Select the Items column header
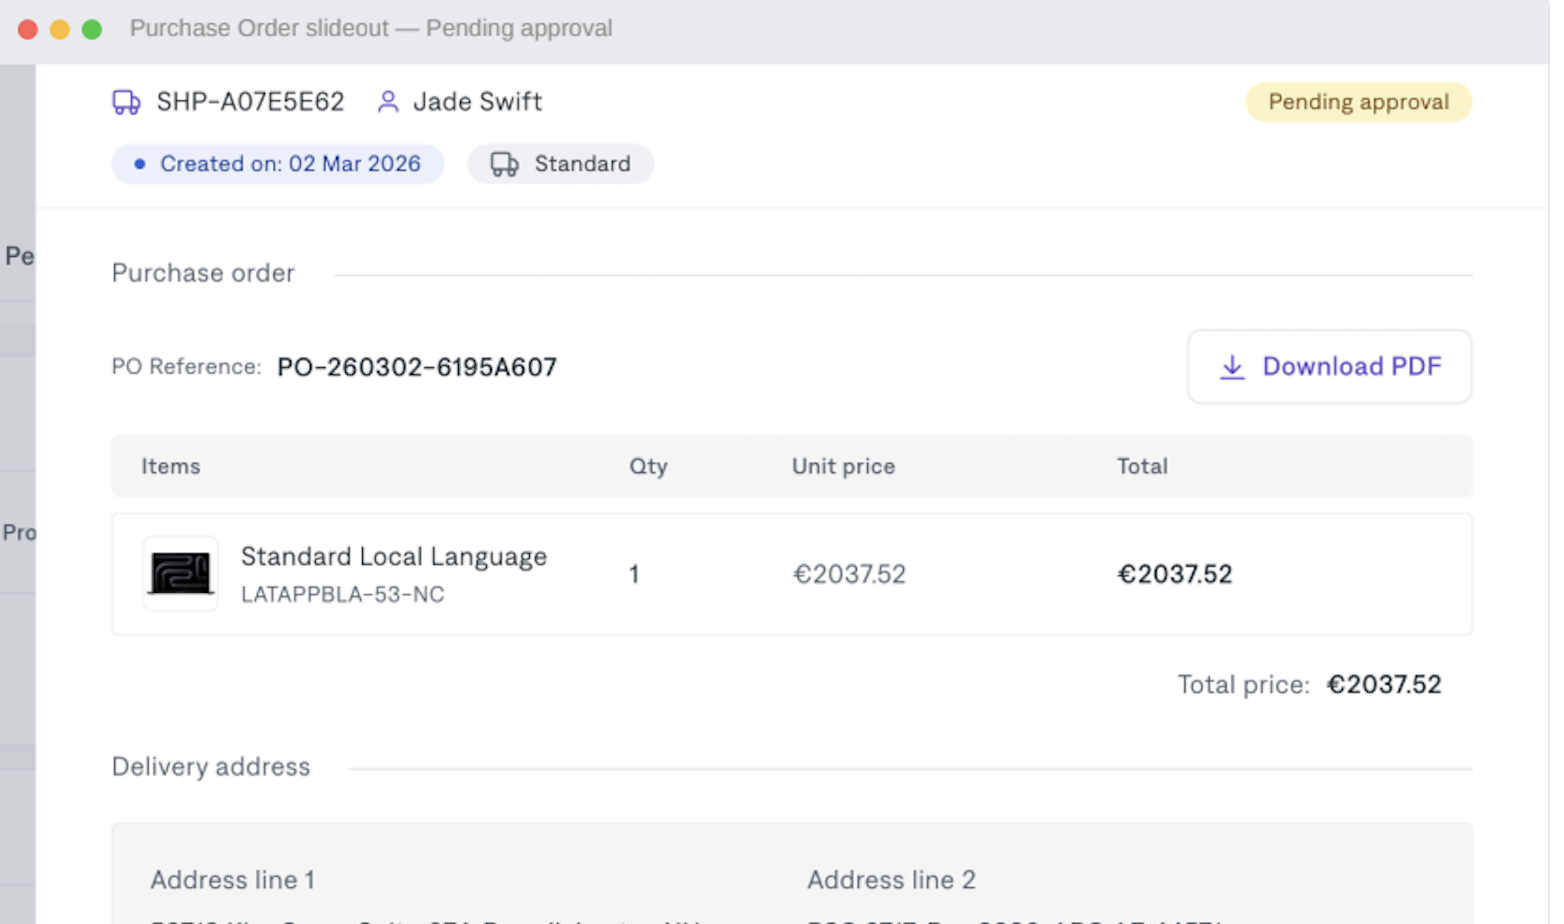 pyautogui.click(x=170, y=466)
